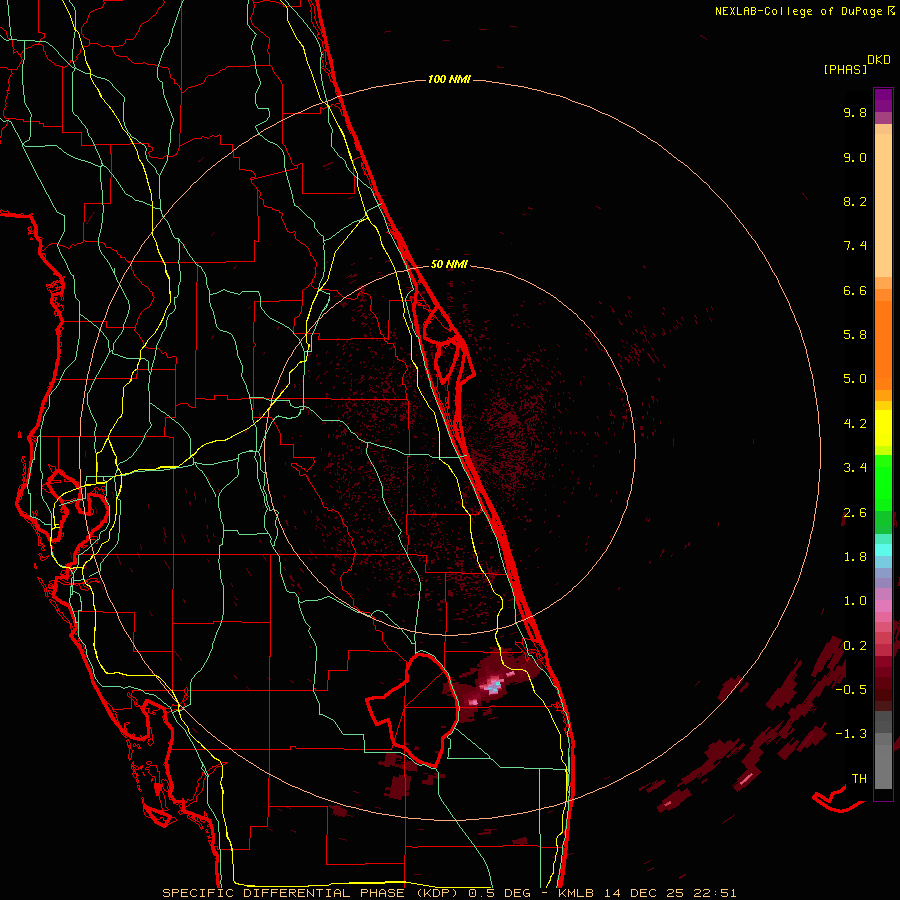
Task: Click the 1.8 color scale value
Action: [x=855, y=557]
